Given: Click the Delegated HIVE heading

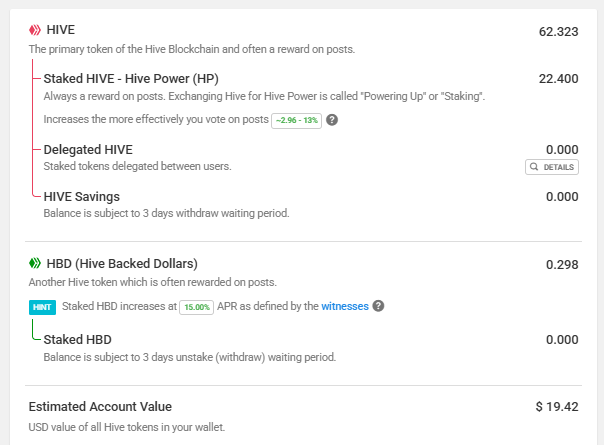Looking at the screenshot, I should [88, 149].
